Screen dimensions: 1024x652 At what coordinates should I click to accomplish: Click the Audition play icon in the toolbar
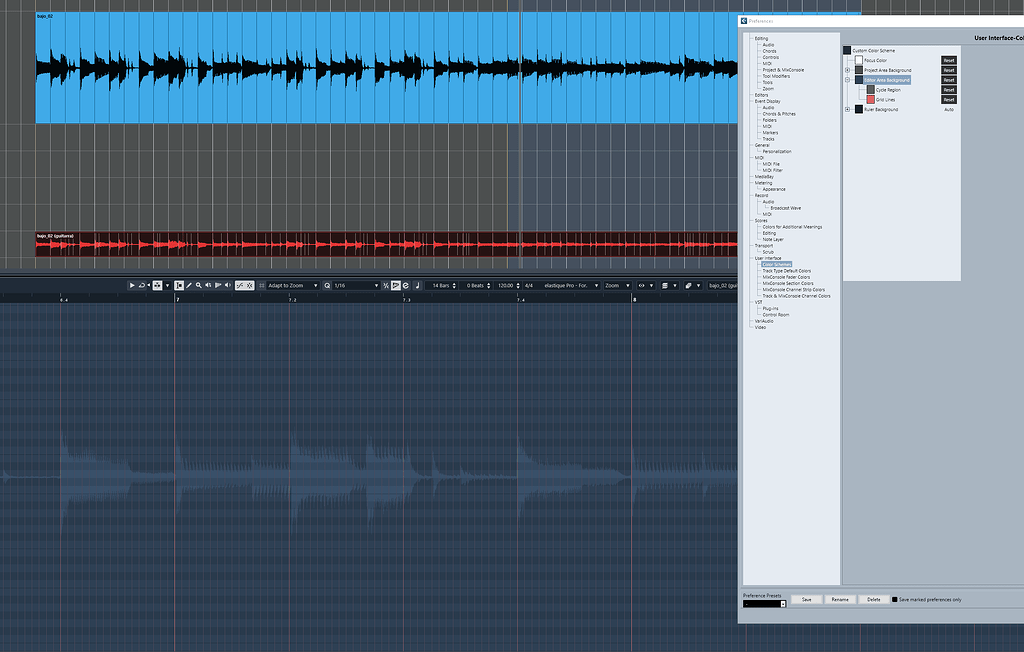coord(132,285)
